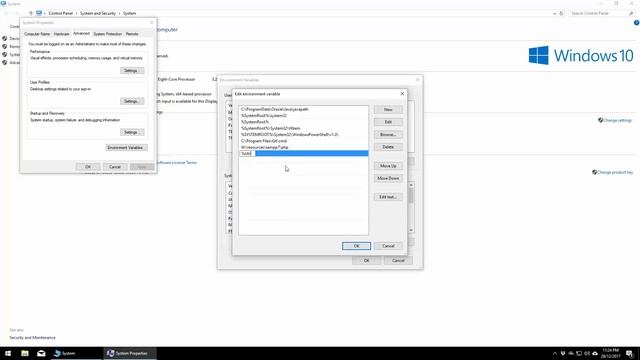This screenshot has width=640, height=360.
Task: Select the %SystemRoot%\system32 entry
Action: pos(303,116)
